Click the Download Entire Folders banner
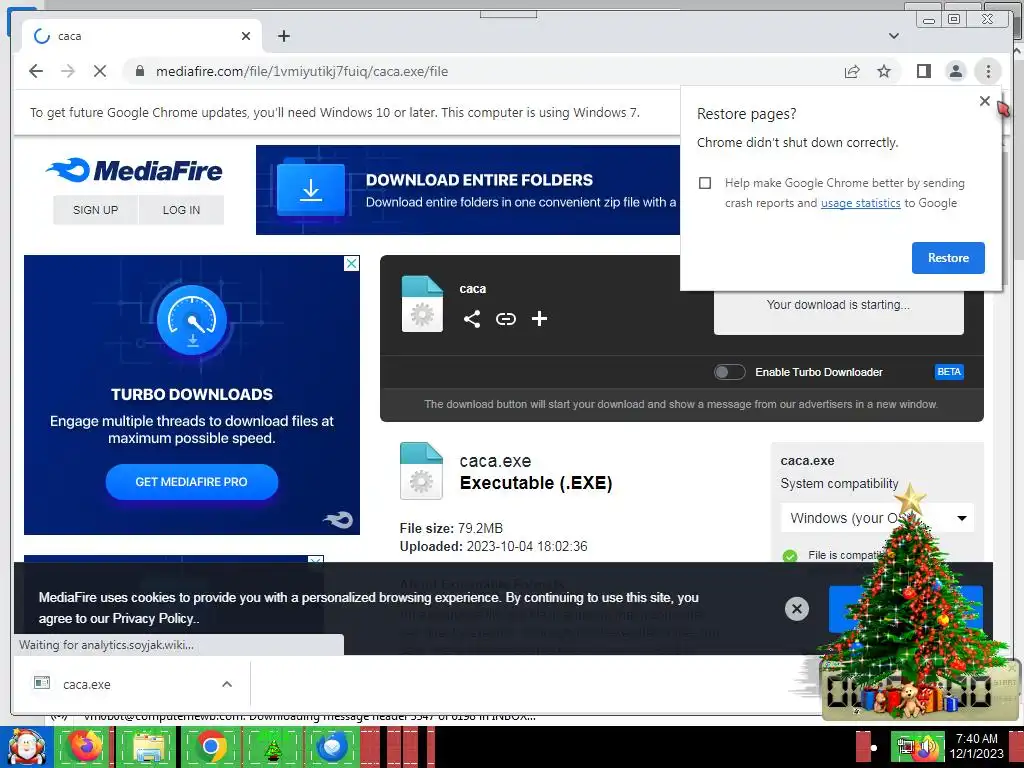This screenshot has width=1024, height=768. [468, 190]
